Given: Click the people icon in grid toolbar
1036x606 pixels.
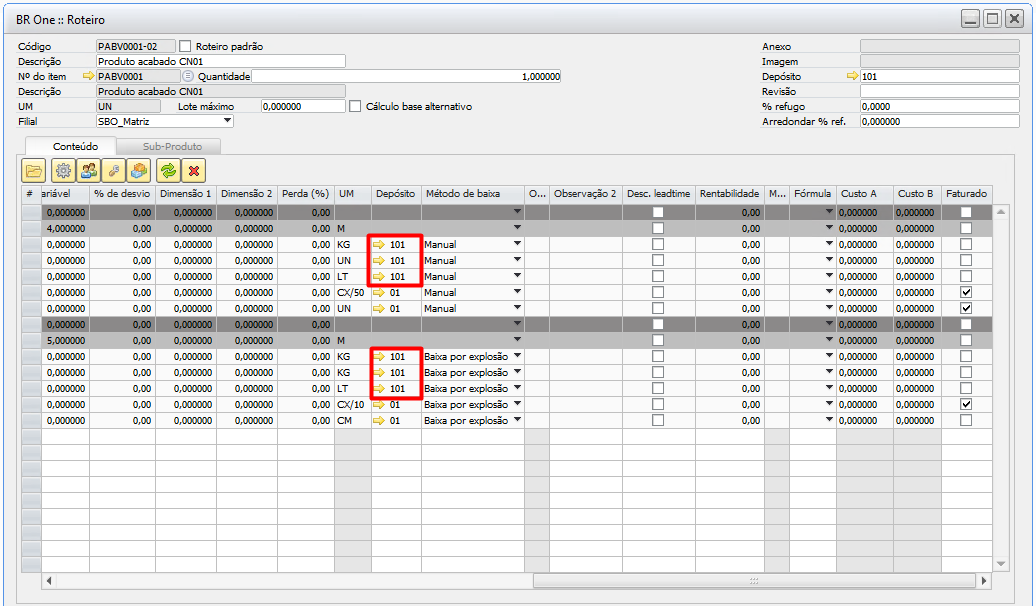Looking at the screenshot, I should click(x=89, y=170).
